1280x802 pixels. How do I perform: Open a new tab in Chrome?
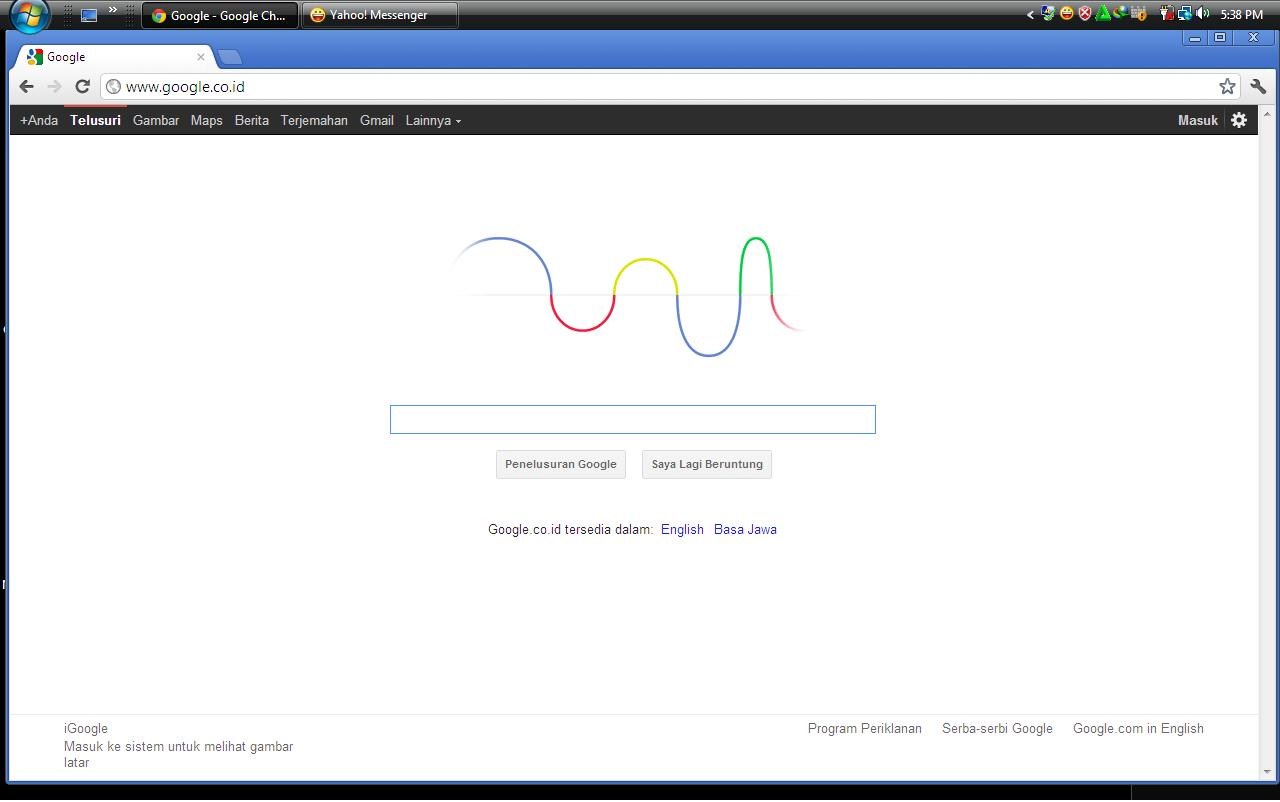coord(229,57)
